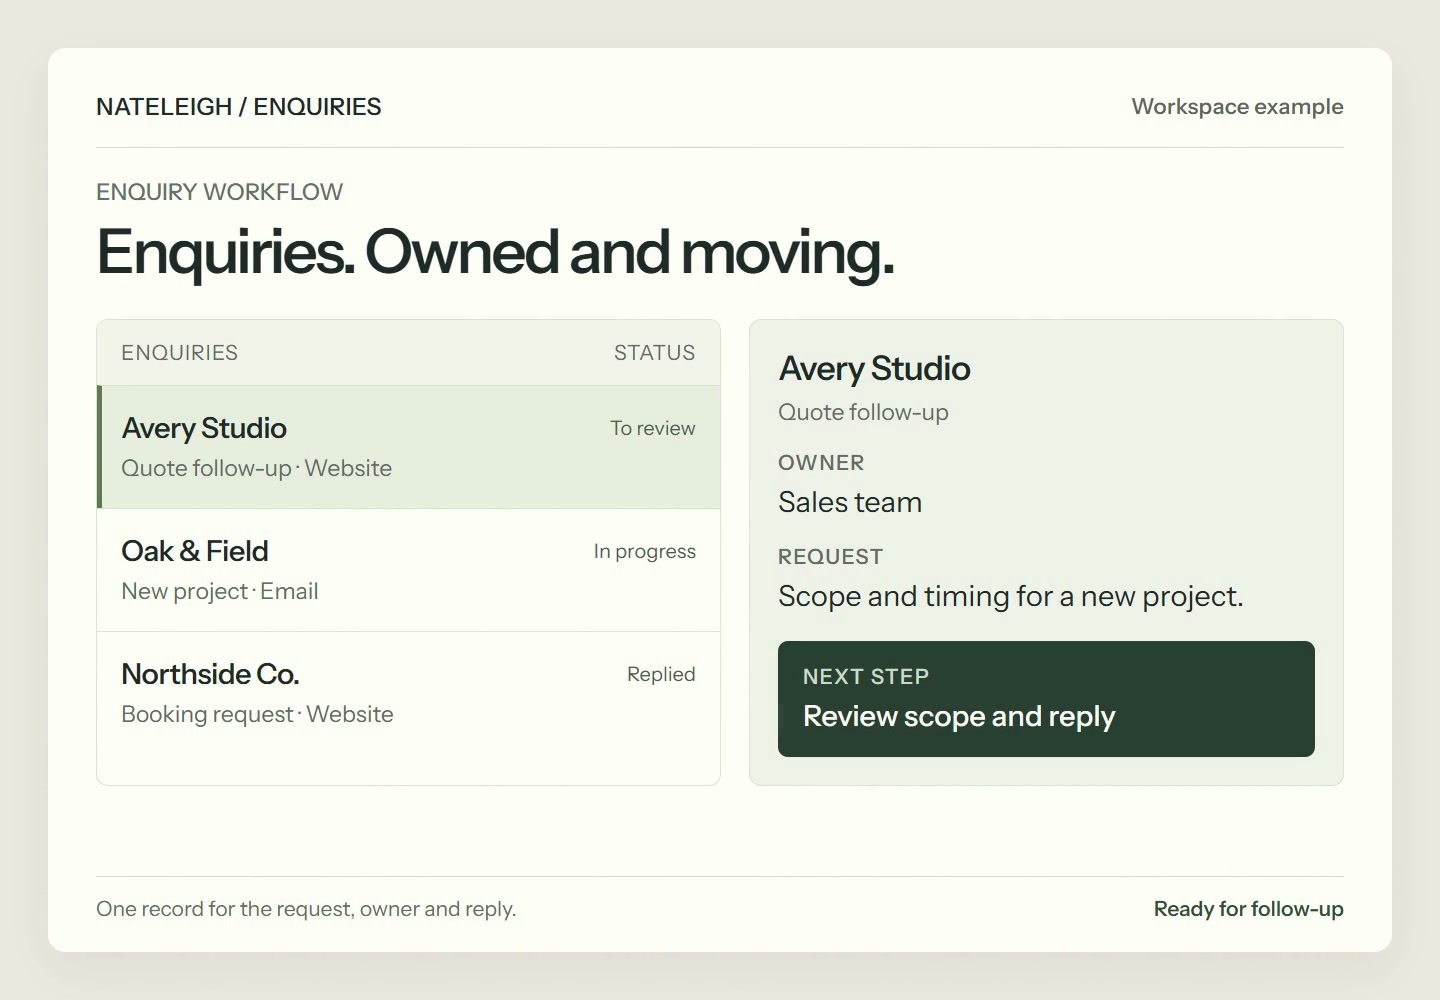1440x1000 pixels.
Task: Click the NEXT STEP label
Action: 866,677
